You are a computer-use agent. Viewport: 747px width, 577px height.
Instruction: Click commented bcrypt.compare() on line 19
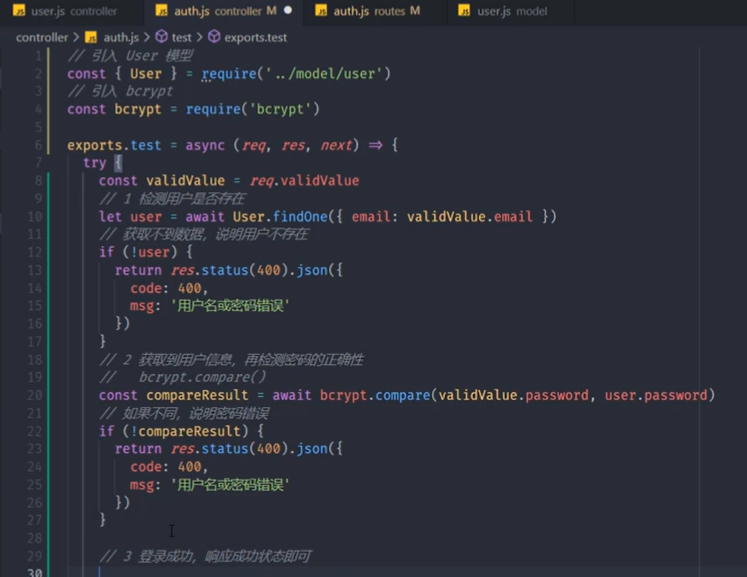click(202, 377)
